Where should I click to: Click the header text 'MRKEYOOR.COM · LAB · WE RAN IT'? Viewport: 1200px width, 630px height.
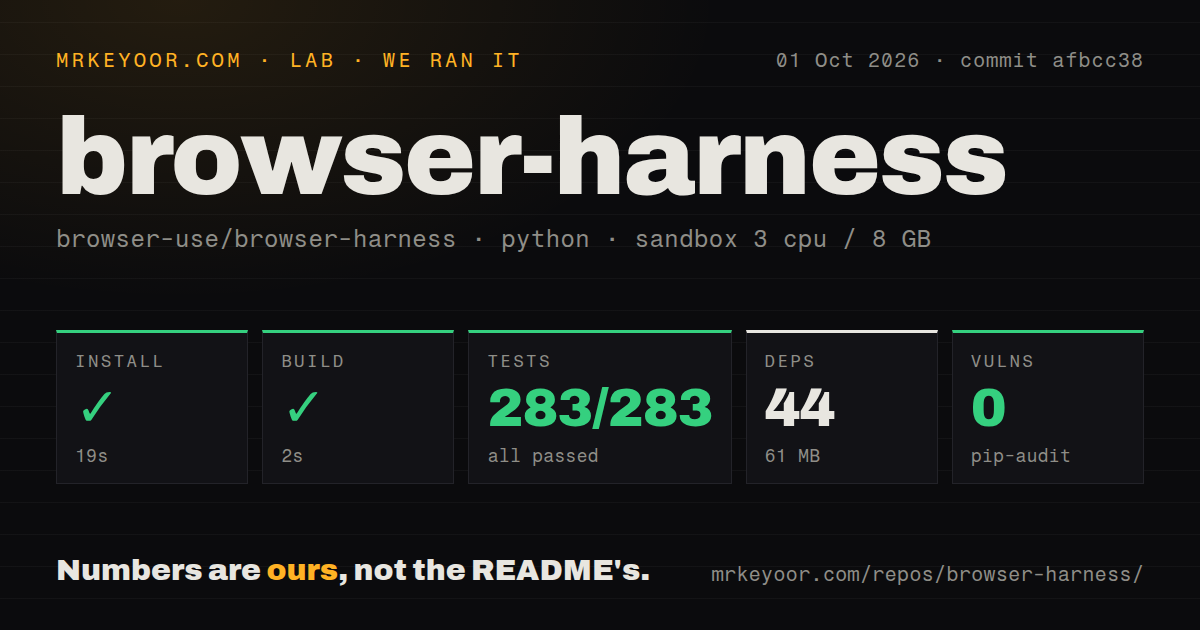(289, 61)
